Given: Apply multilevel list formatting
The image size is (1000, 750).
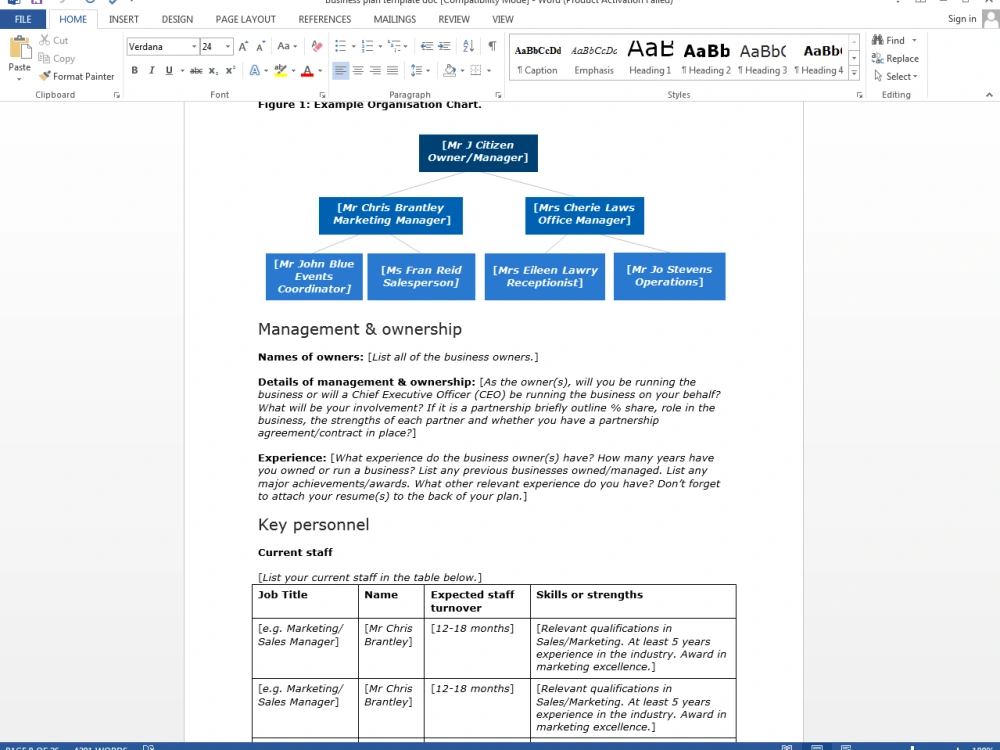Looking at the screenshot, I should tap(394, 46).
